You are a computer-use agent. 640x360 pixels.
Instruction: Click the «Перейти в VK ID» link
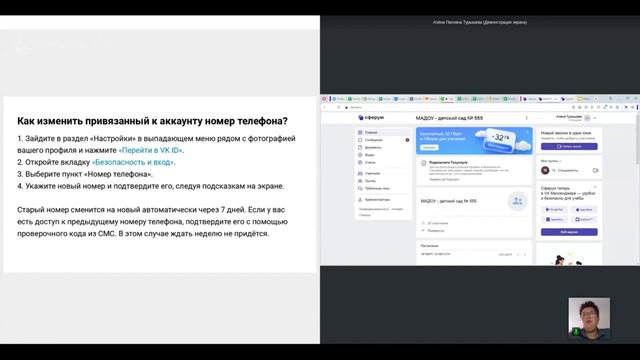pos(151,150)
